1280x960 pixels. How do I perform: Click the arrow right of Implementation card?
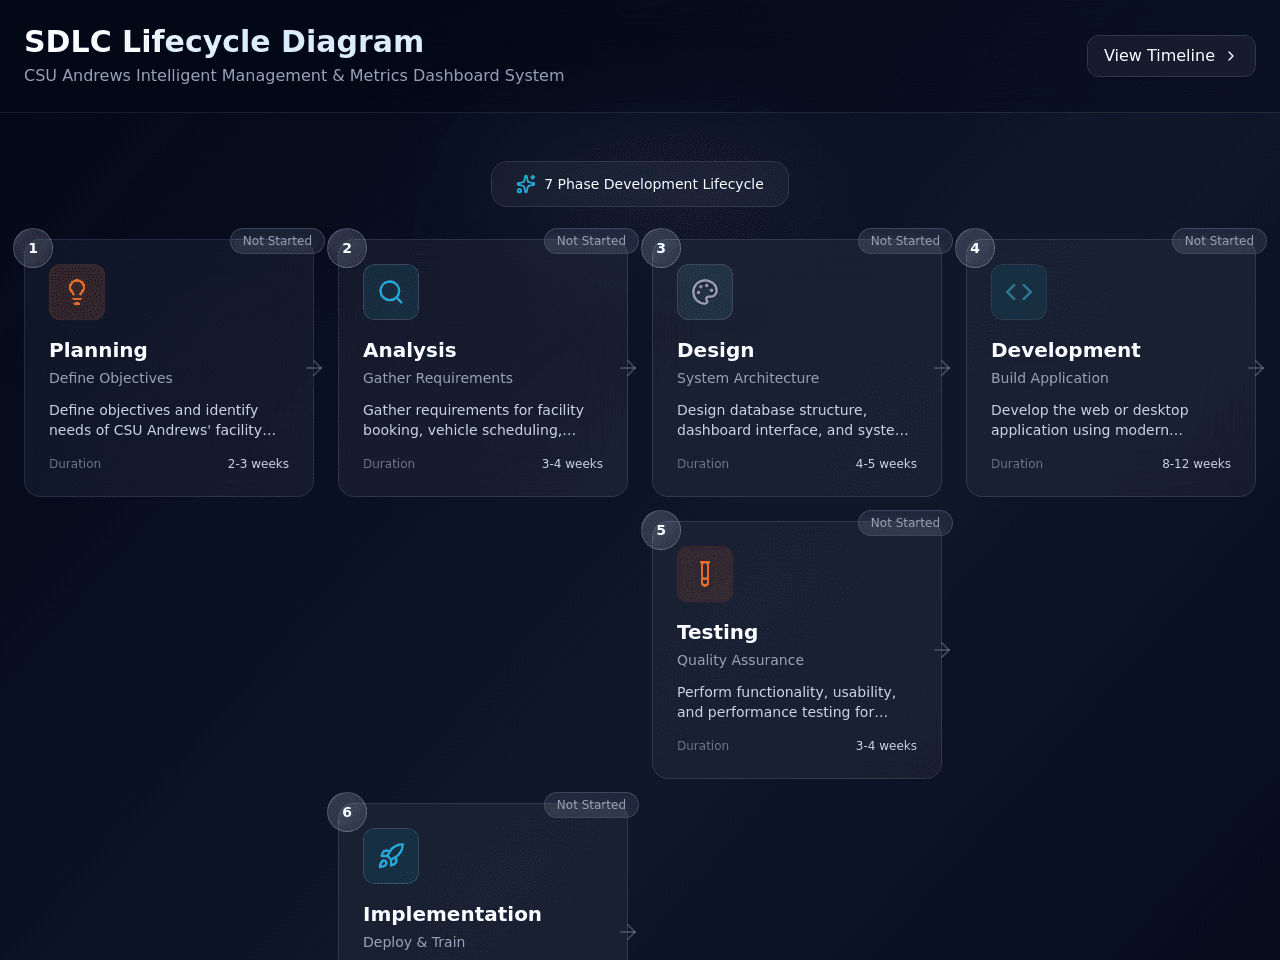628,932
